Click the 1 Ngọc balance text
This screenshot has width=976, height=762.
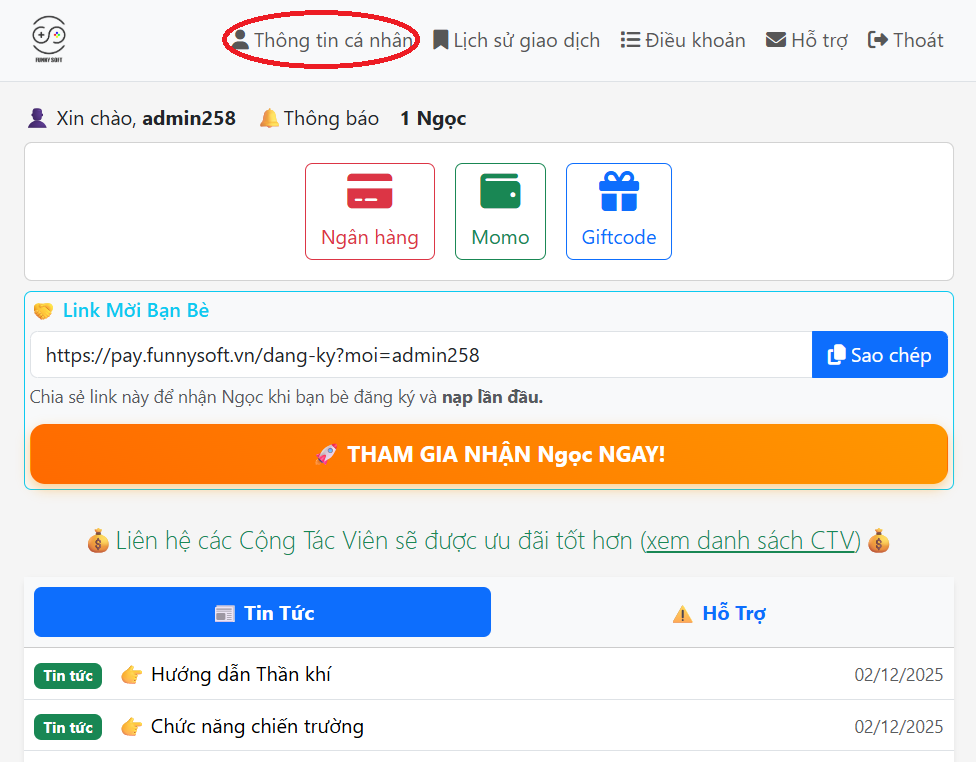(x=433, y=119)
